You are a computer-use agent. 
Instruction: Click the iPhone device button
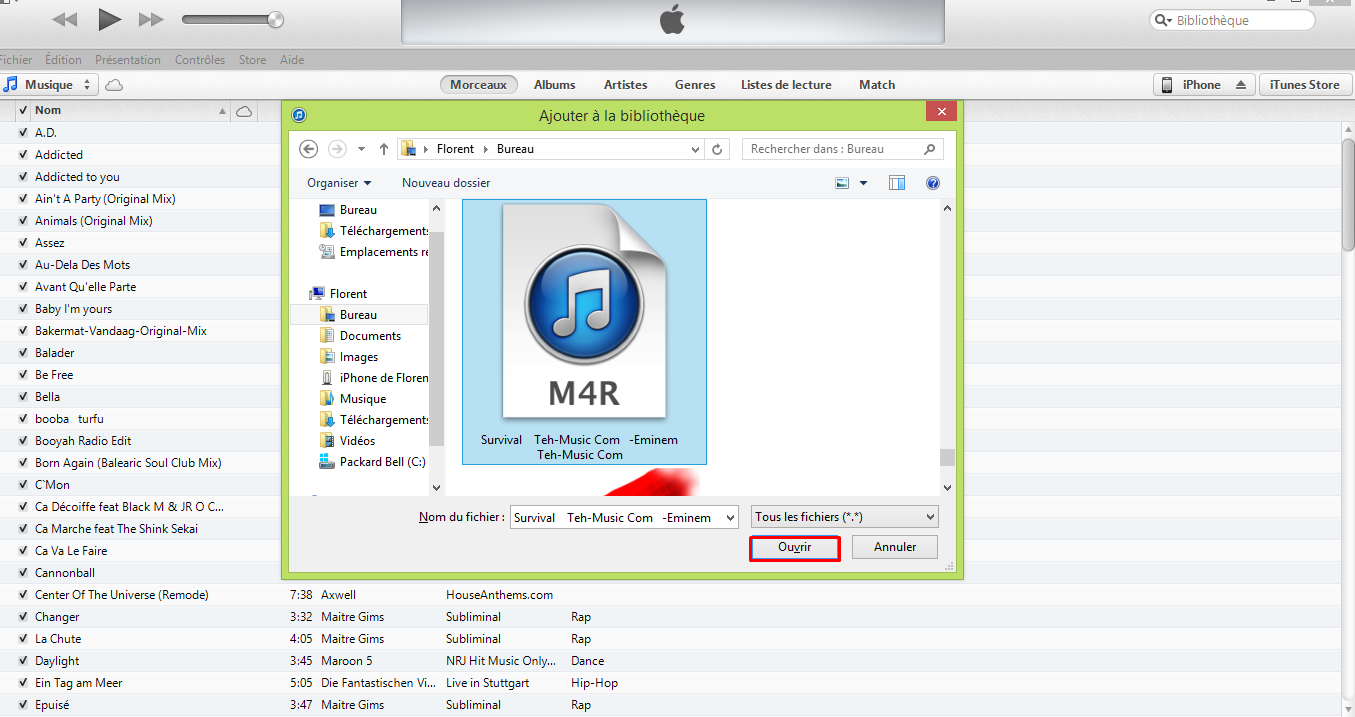pyautogui.click(x=1204, y=85)
